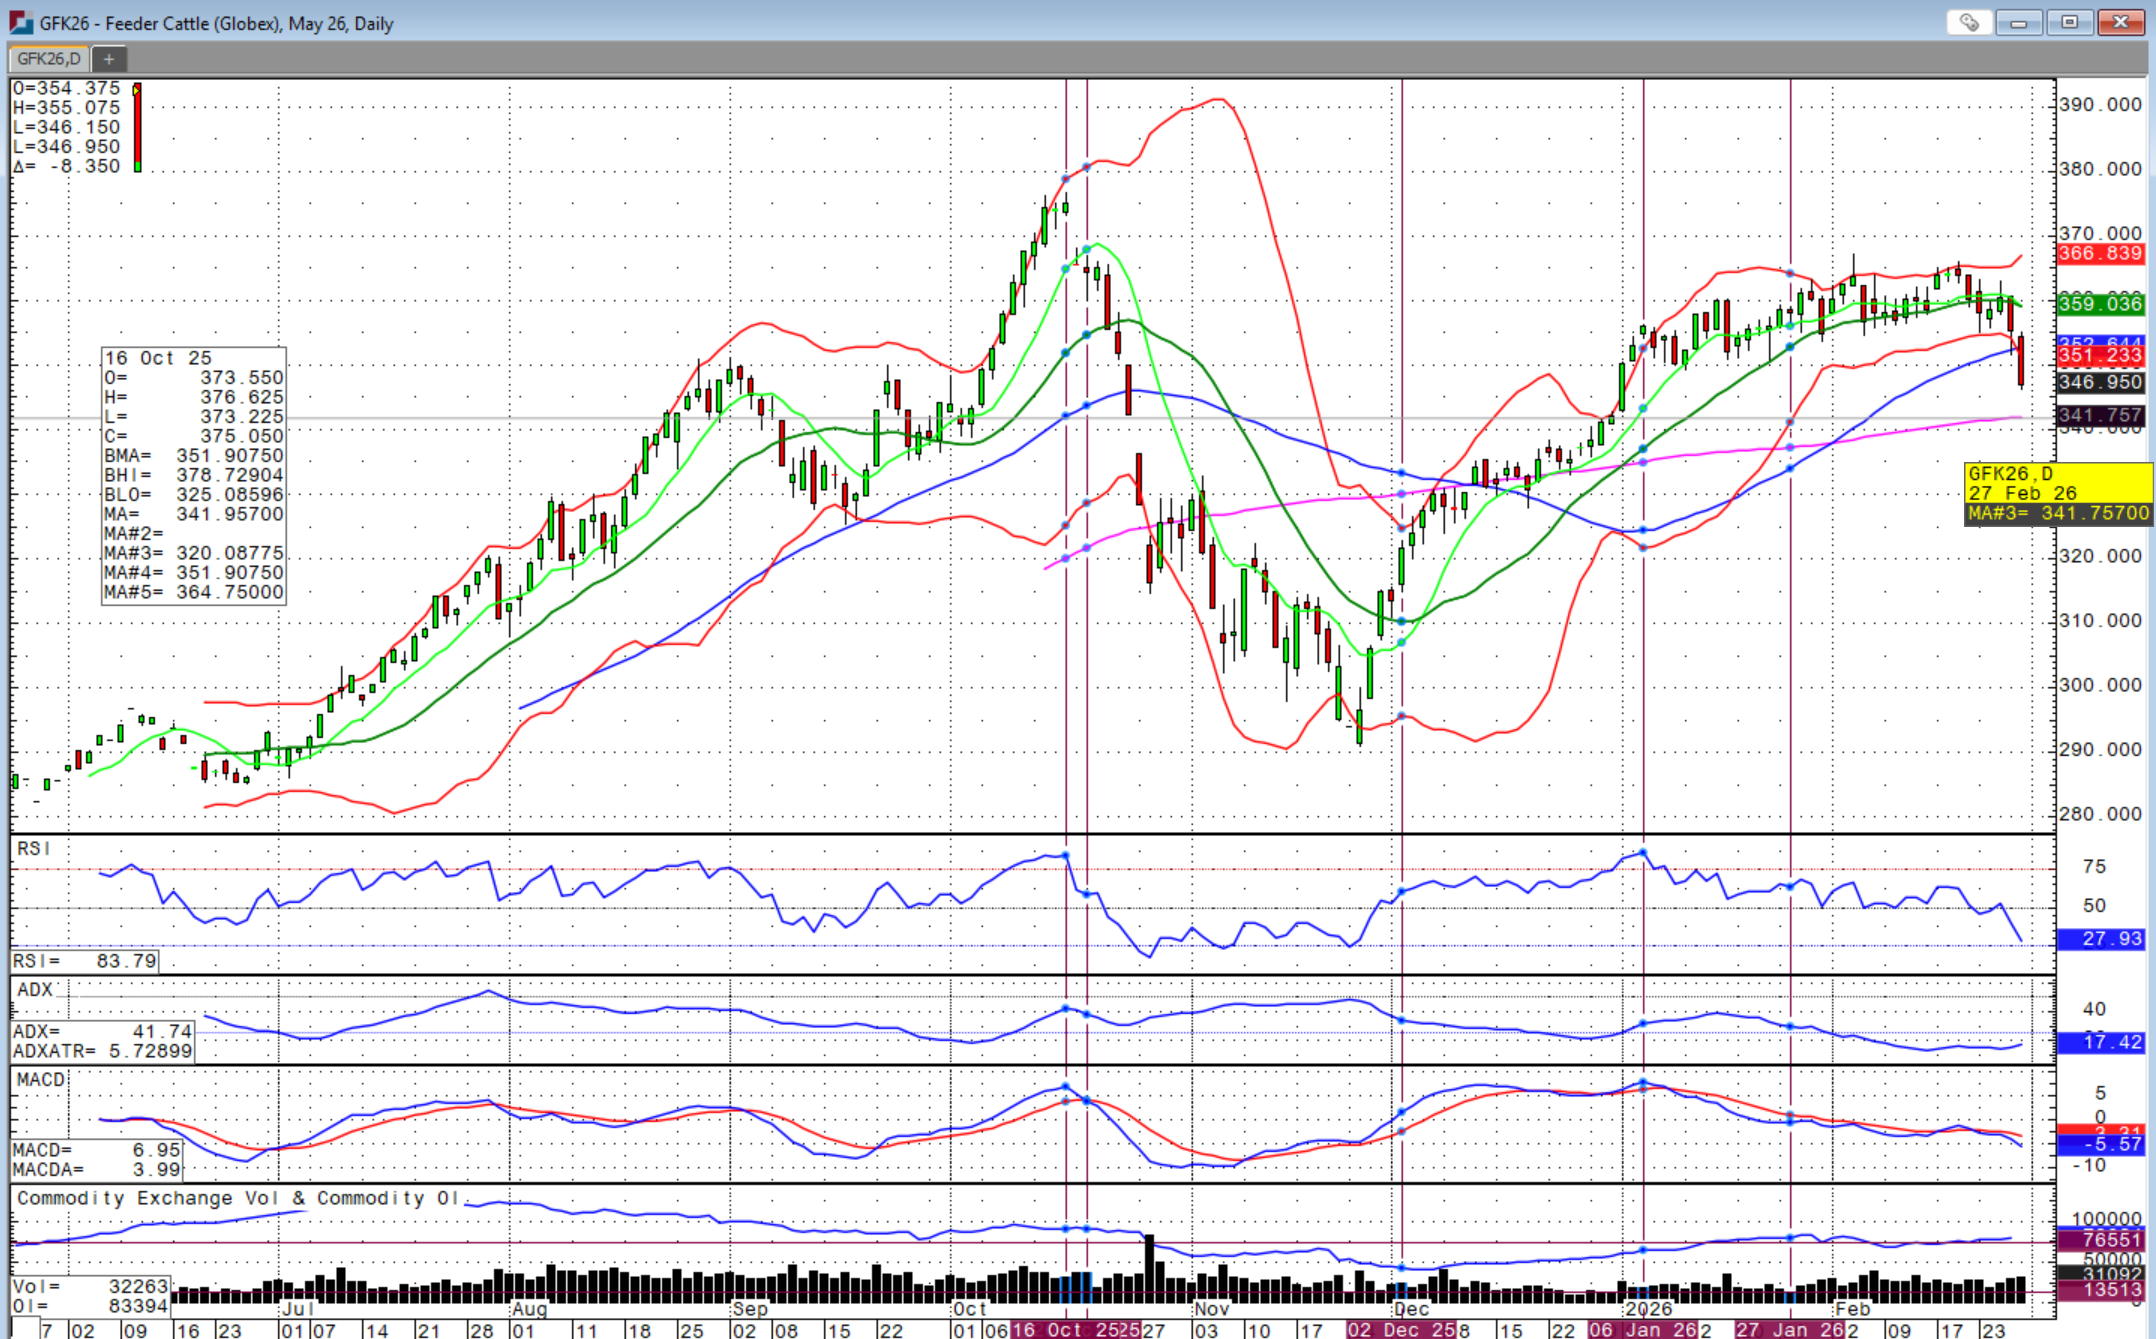Maximize the Feeder Cattle chart window

click(x=2069, y=22)
